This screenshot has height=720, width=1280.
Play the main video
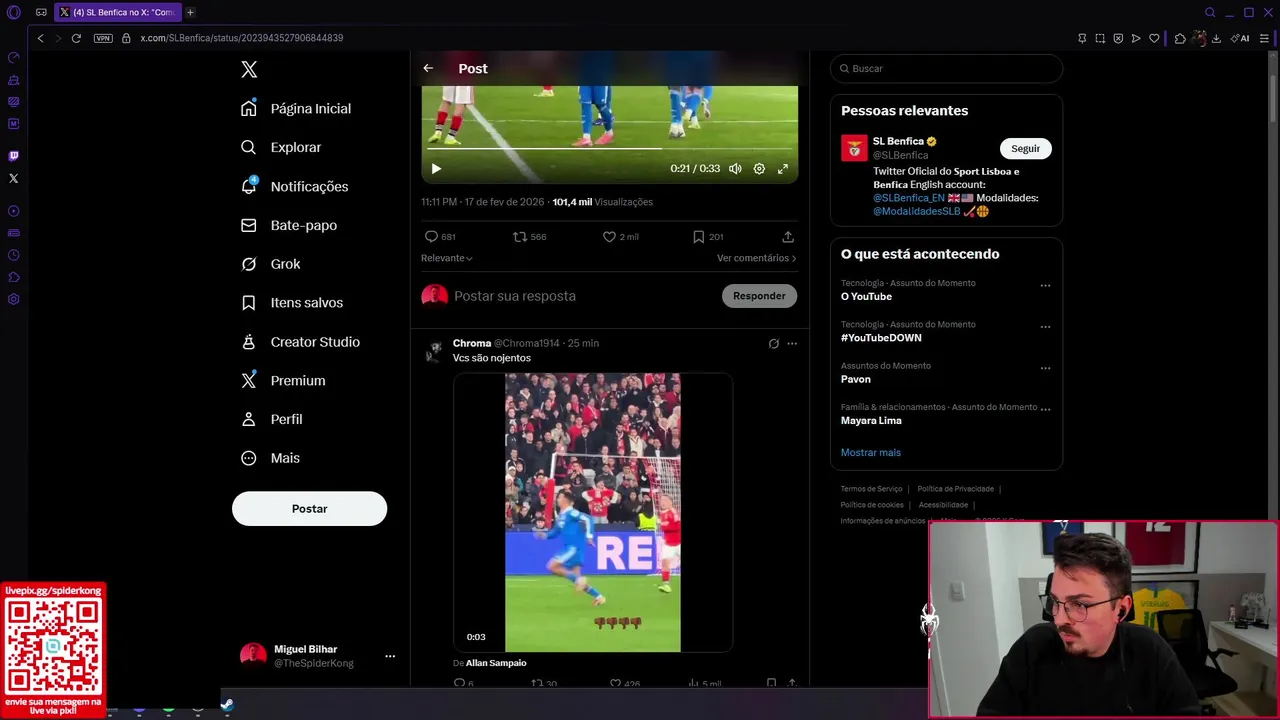[x=436, y=169]
